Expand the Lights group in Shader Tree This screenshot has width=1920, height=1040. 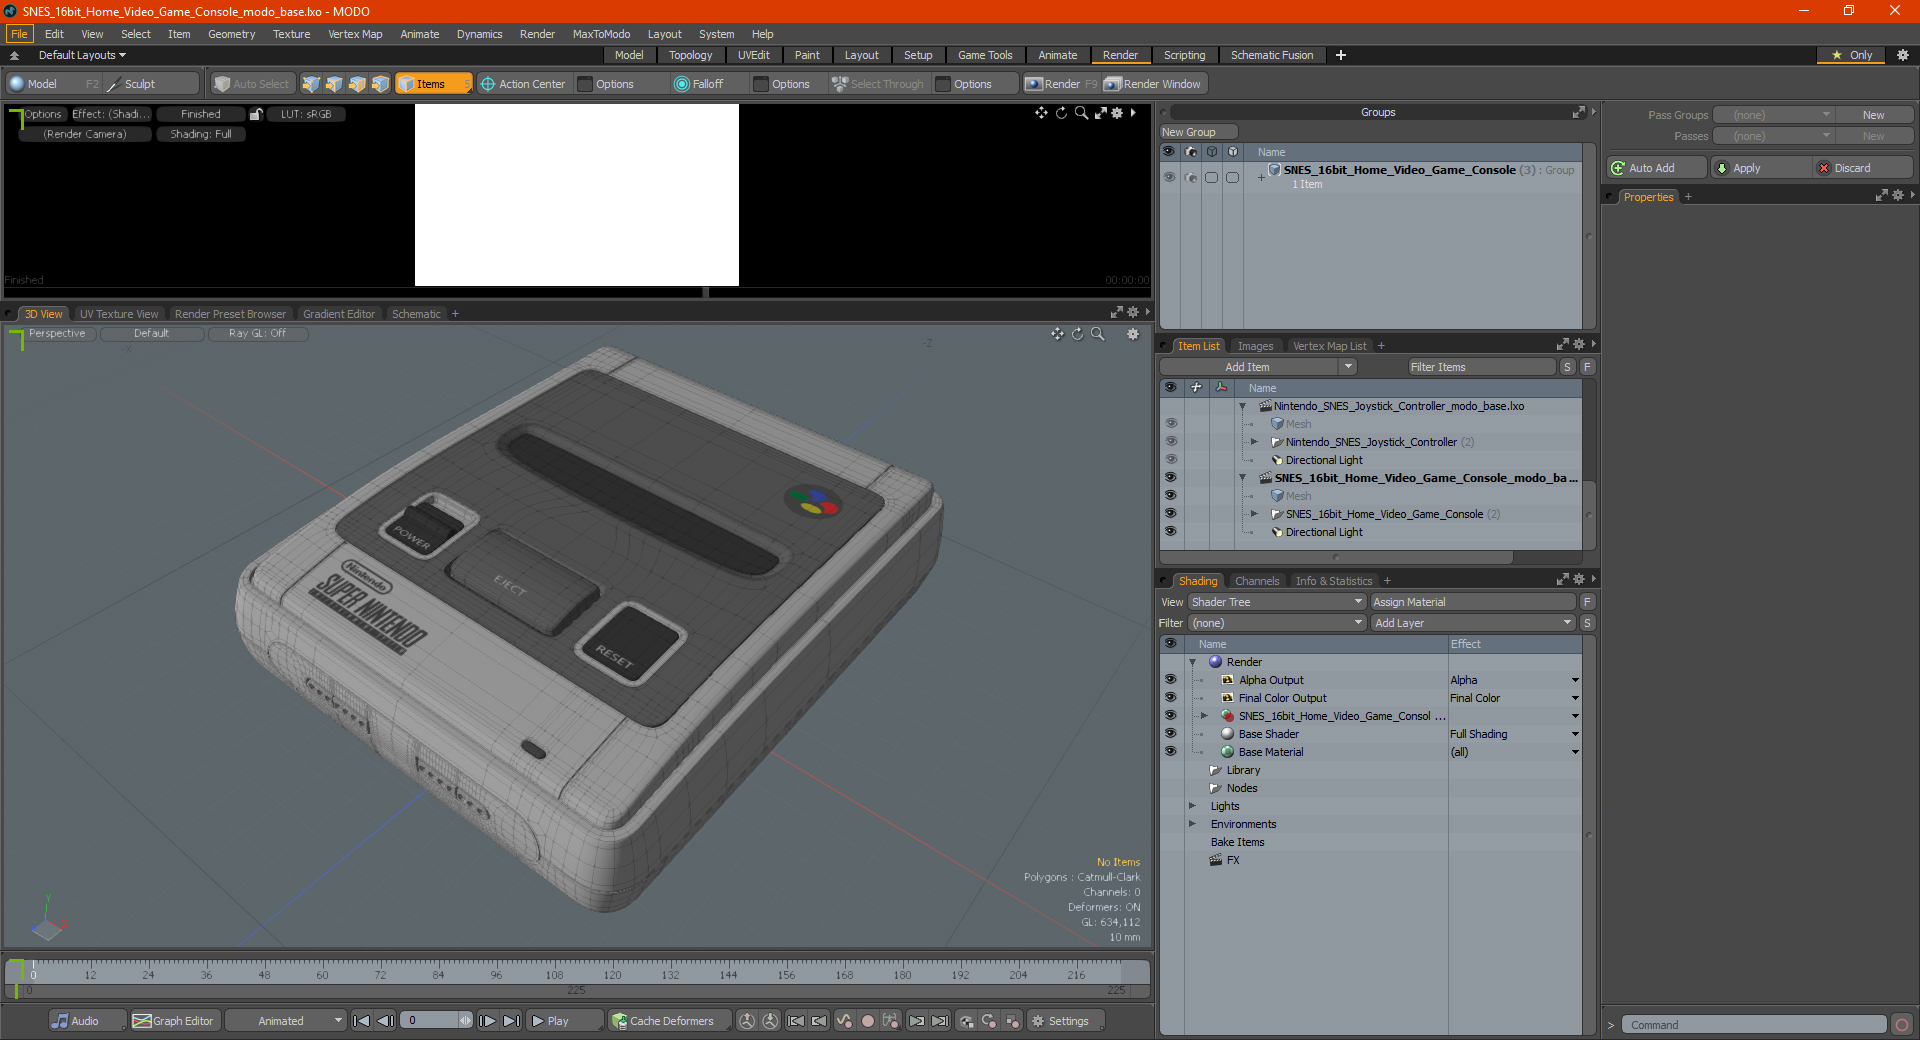[x=1192, y=806]
